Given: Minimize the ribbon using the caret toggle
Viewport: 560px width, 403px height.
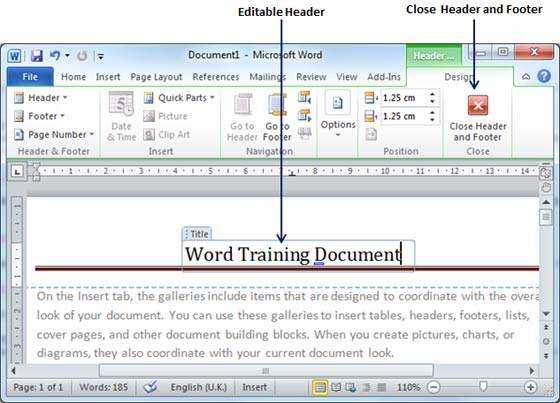Looking at the screenshot, I should pos(526,76).
